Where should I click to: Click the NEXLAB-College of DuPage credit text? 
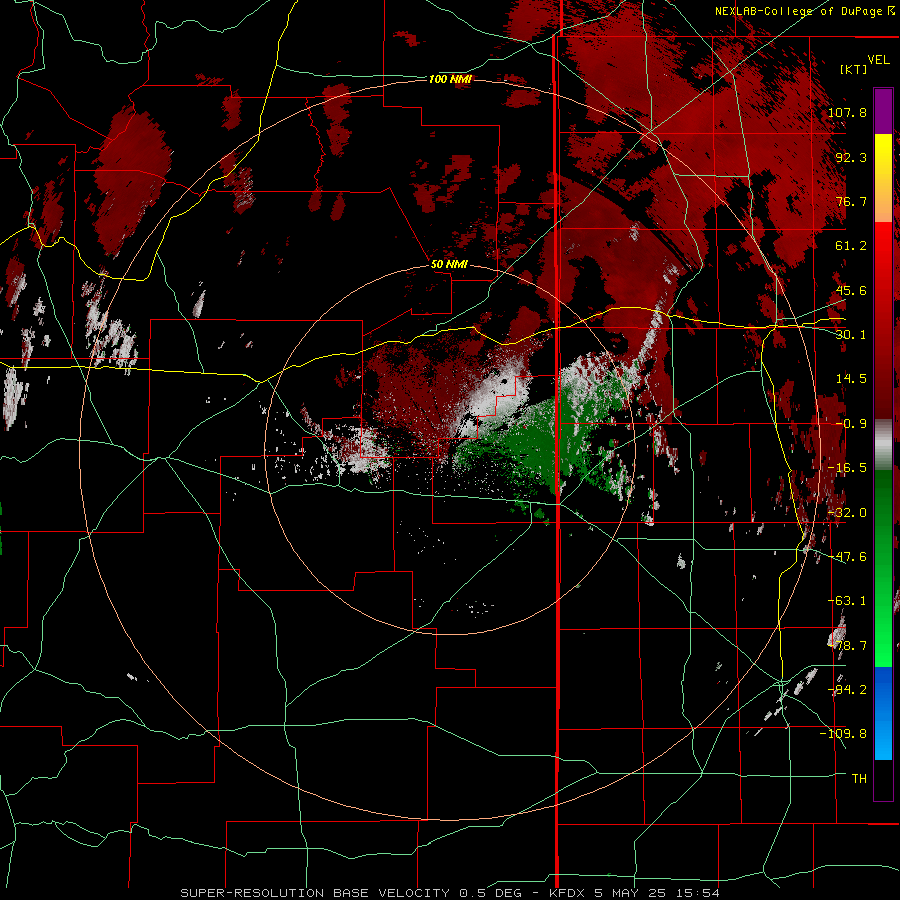point(804,11)
